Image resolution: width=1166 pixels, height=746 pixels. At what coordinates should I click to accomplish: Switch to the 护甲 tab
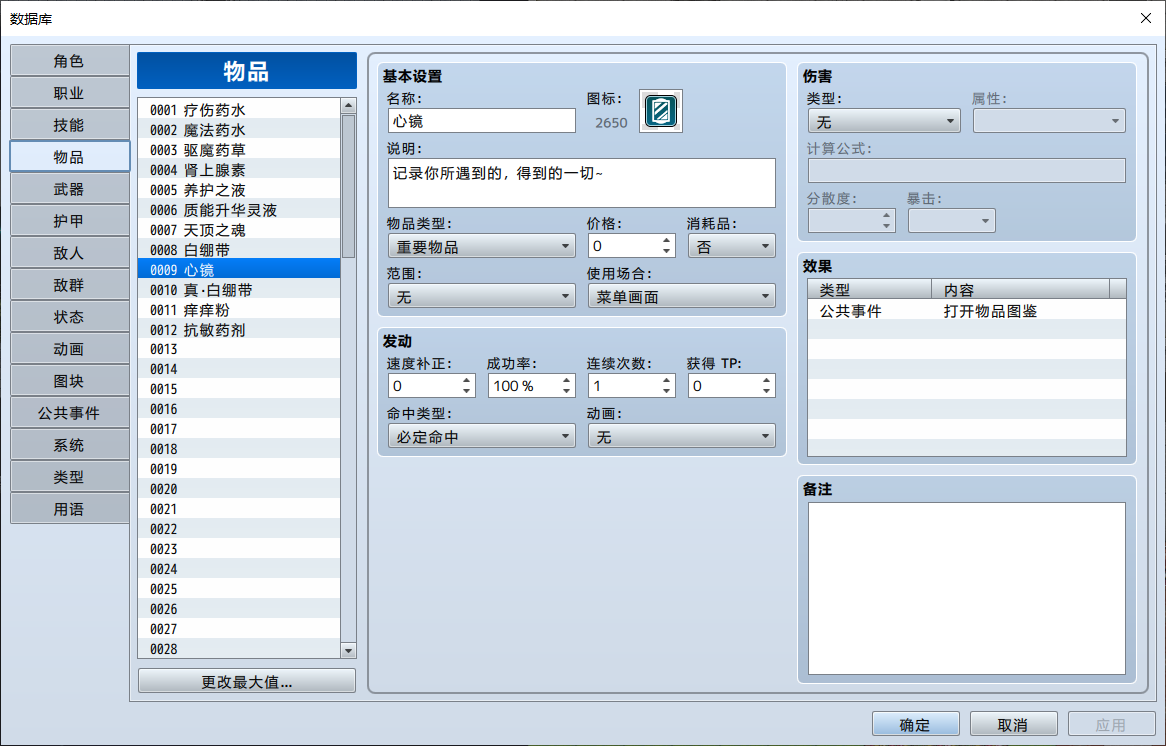69,221
